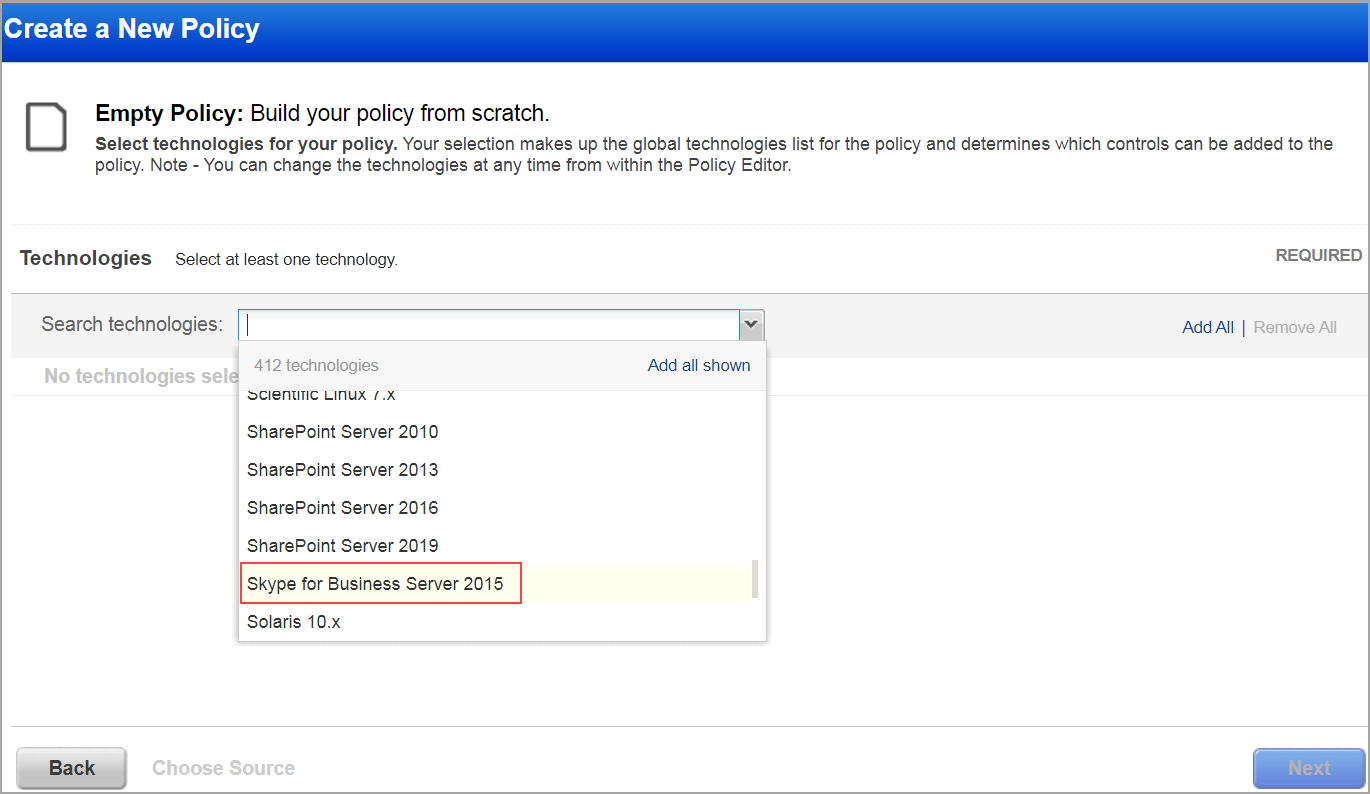
Task: Open the technologies dropdown arrow
Action: click(x=751, y=324)
